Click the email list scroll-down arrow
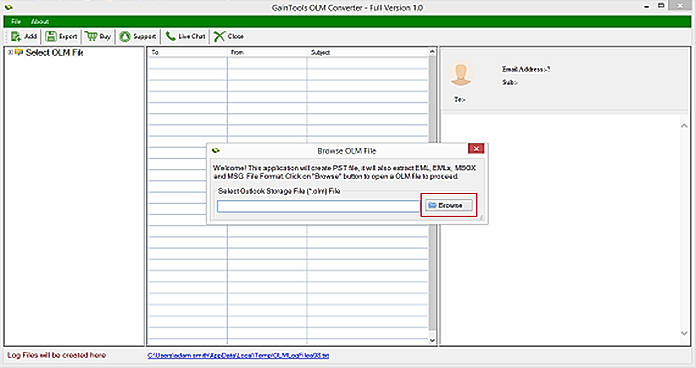Viewport: 696px width, 368px height. click(432, 340)
